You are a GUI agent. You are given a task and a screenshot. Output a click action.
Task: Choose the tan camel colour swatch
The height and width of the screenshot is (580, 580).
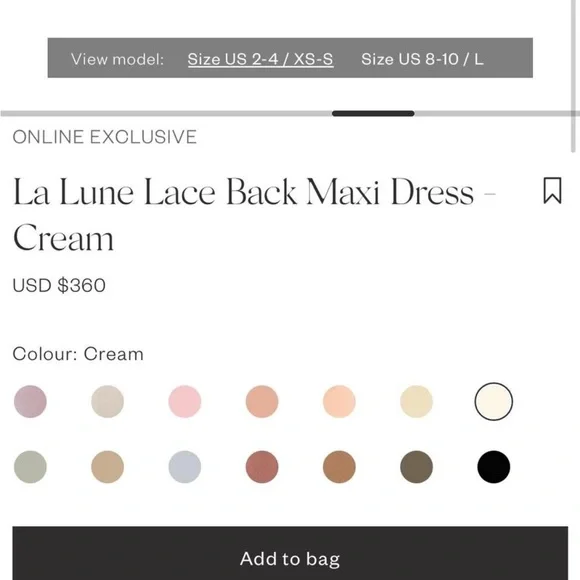(x=107, y=467)
